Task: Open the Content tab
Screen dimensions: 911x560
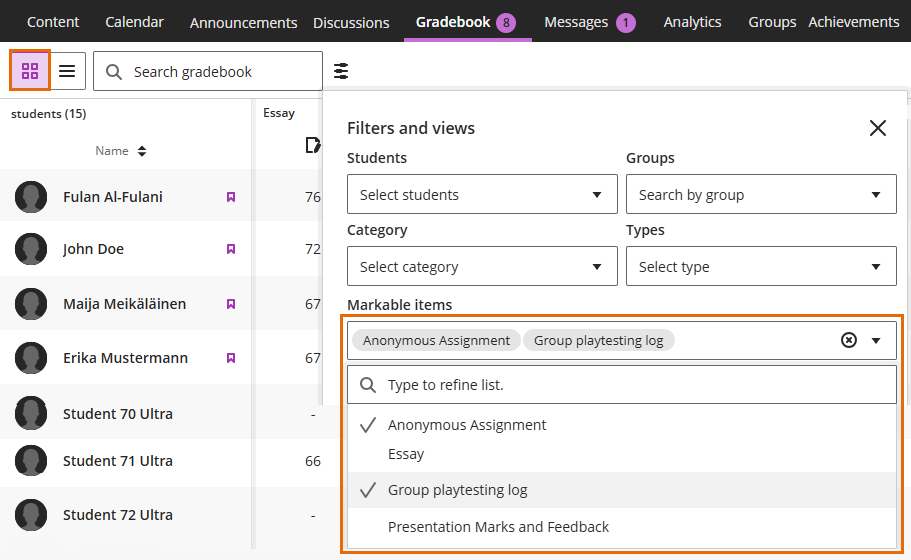Action: point(53,22)
